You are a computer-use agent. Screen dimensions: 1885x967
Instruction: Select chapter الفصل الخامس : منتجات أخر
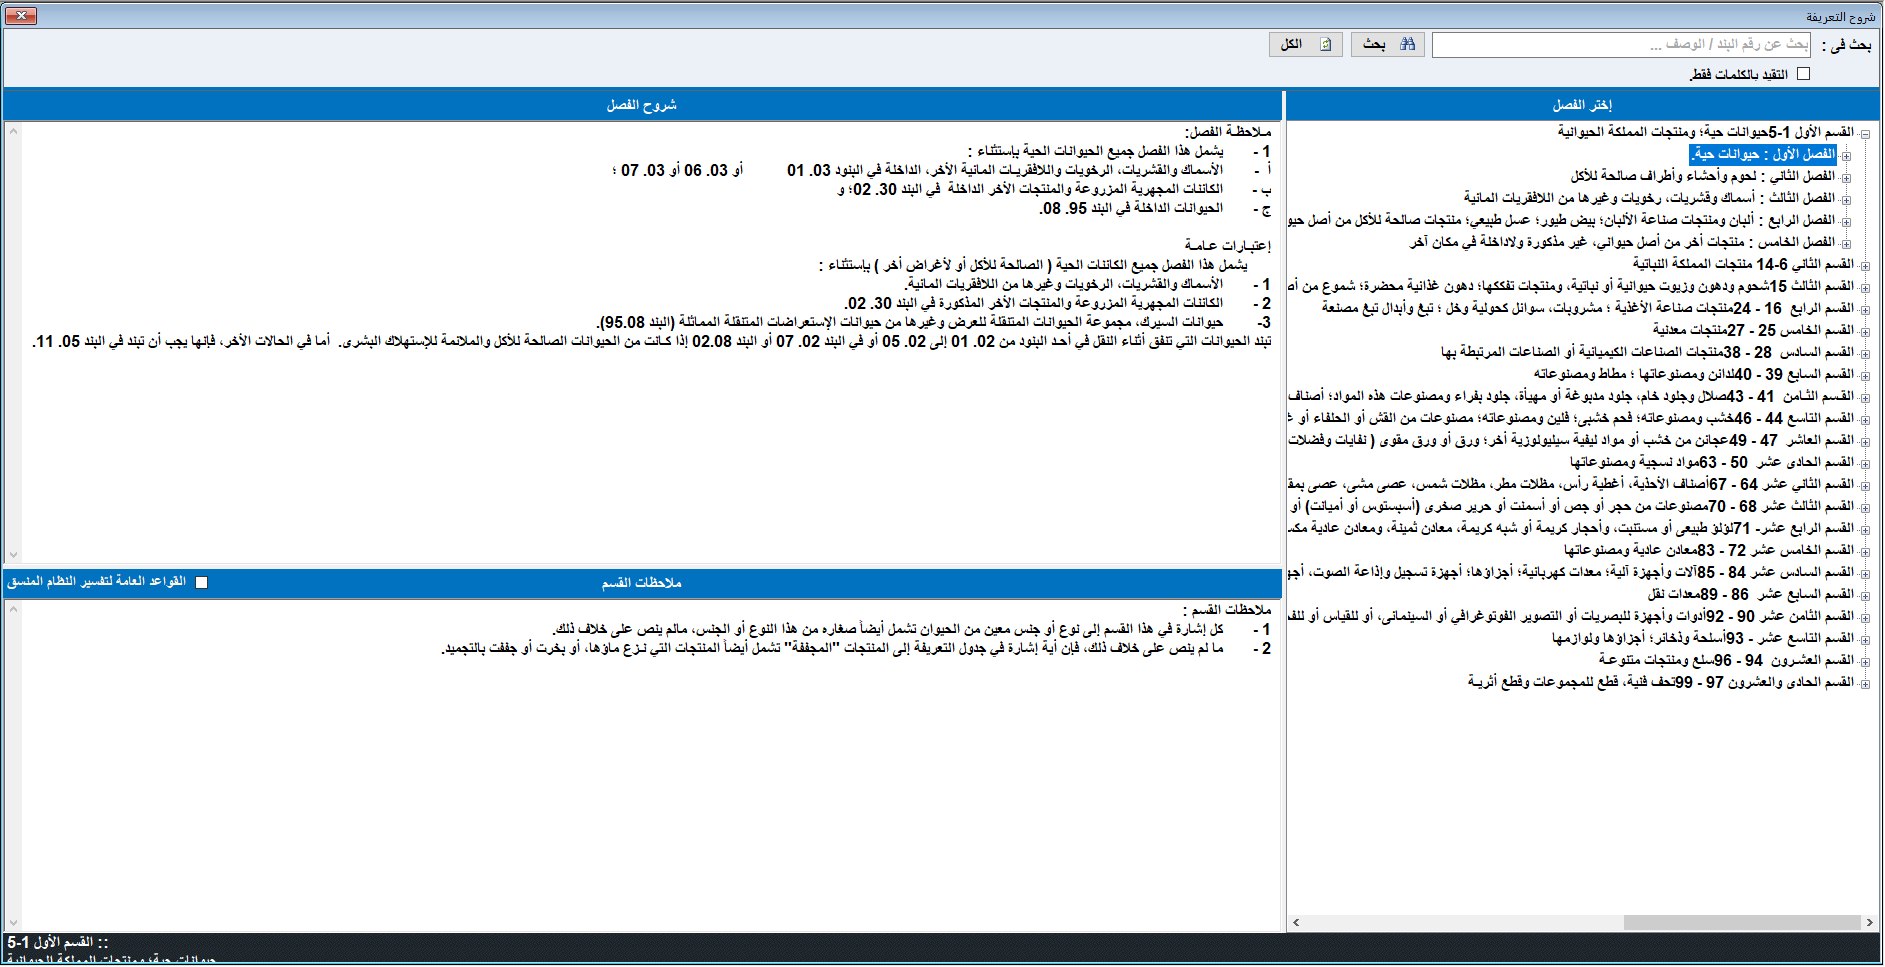coord(1623,242)
